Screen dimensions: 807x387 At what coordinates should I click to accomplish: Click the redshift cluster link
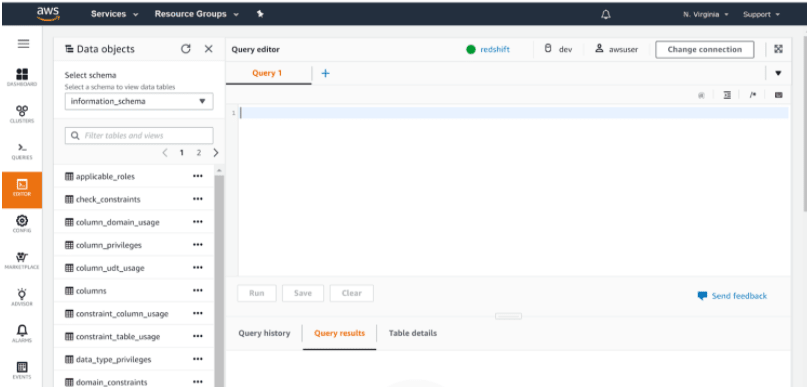click(x=495, y=49)
